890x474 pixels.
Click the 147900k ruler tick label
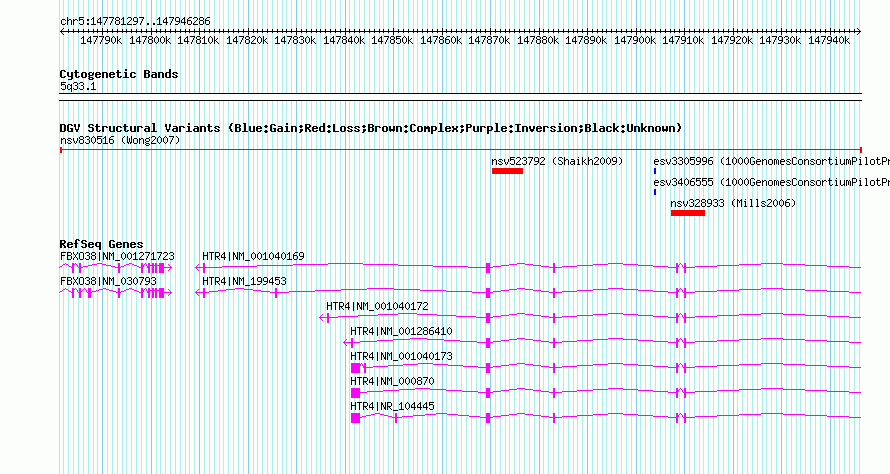pos(635,40)
